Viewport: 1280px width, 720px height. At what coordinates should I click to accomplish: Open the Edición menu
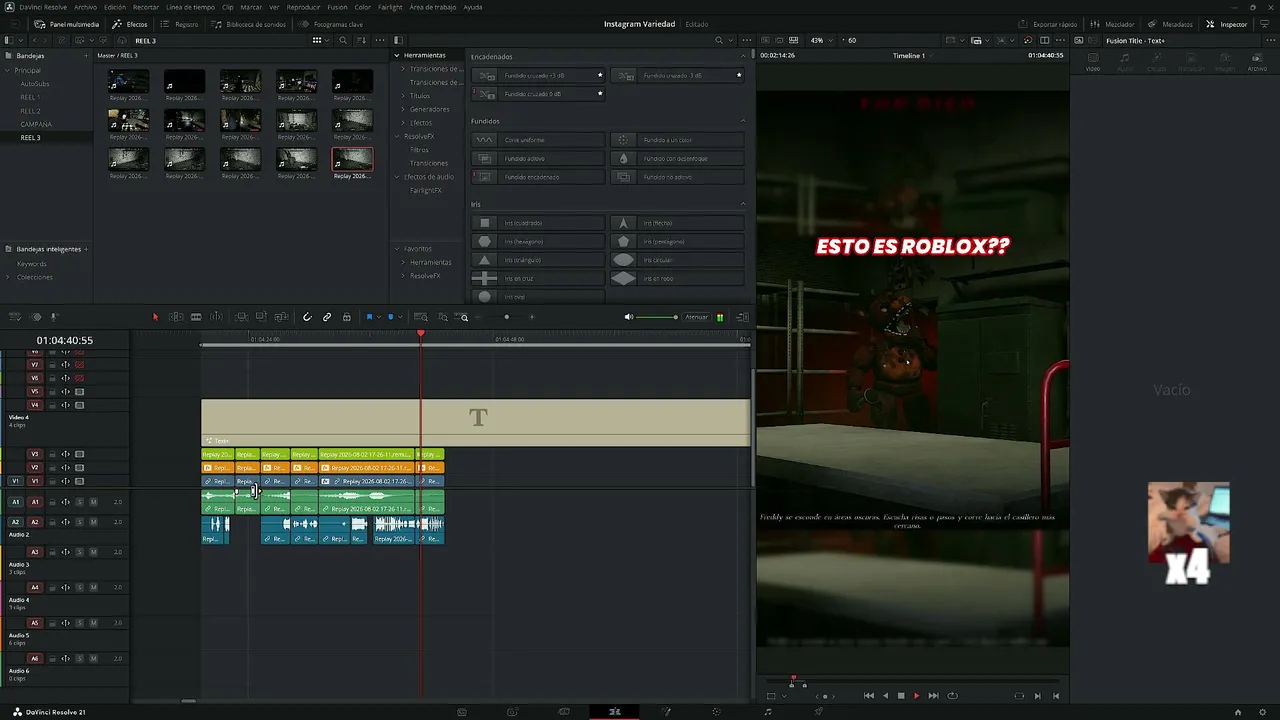[115, 7]
